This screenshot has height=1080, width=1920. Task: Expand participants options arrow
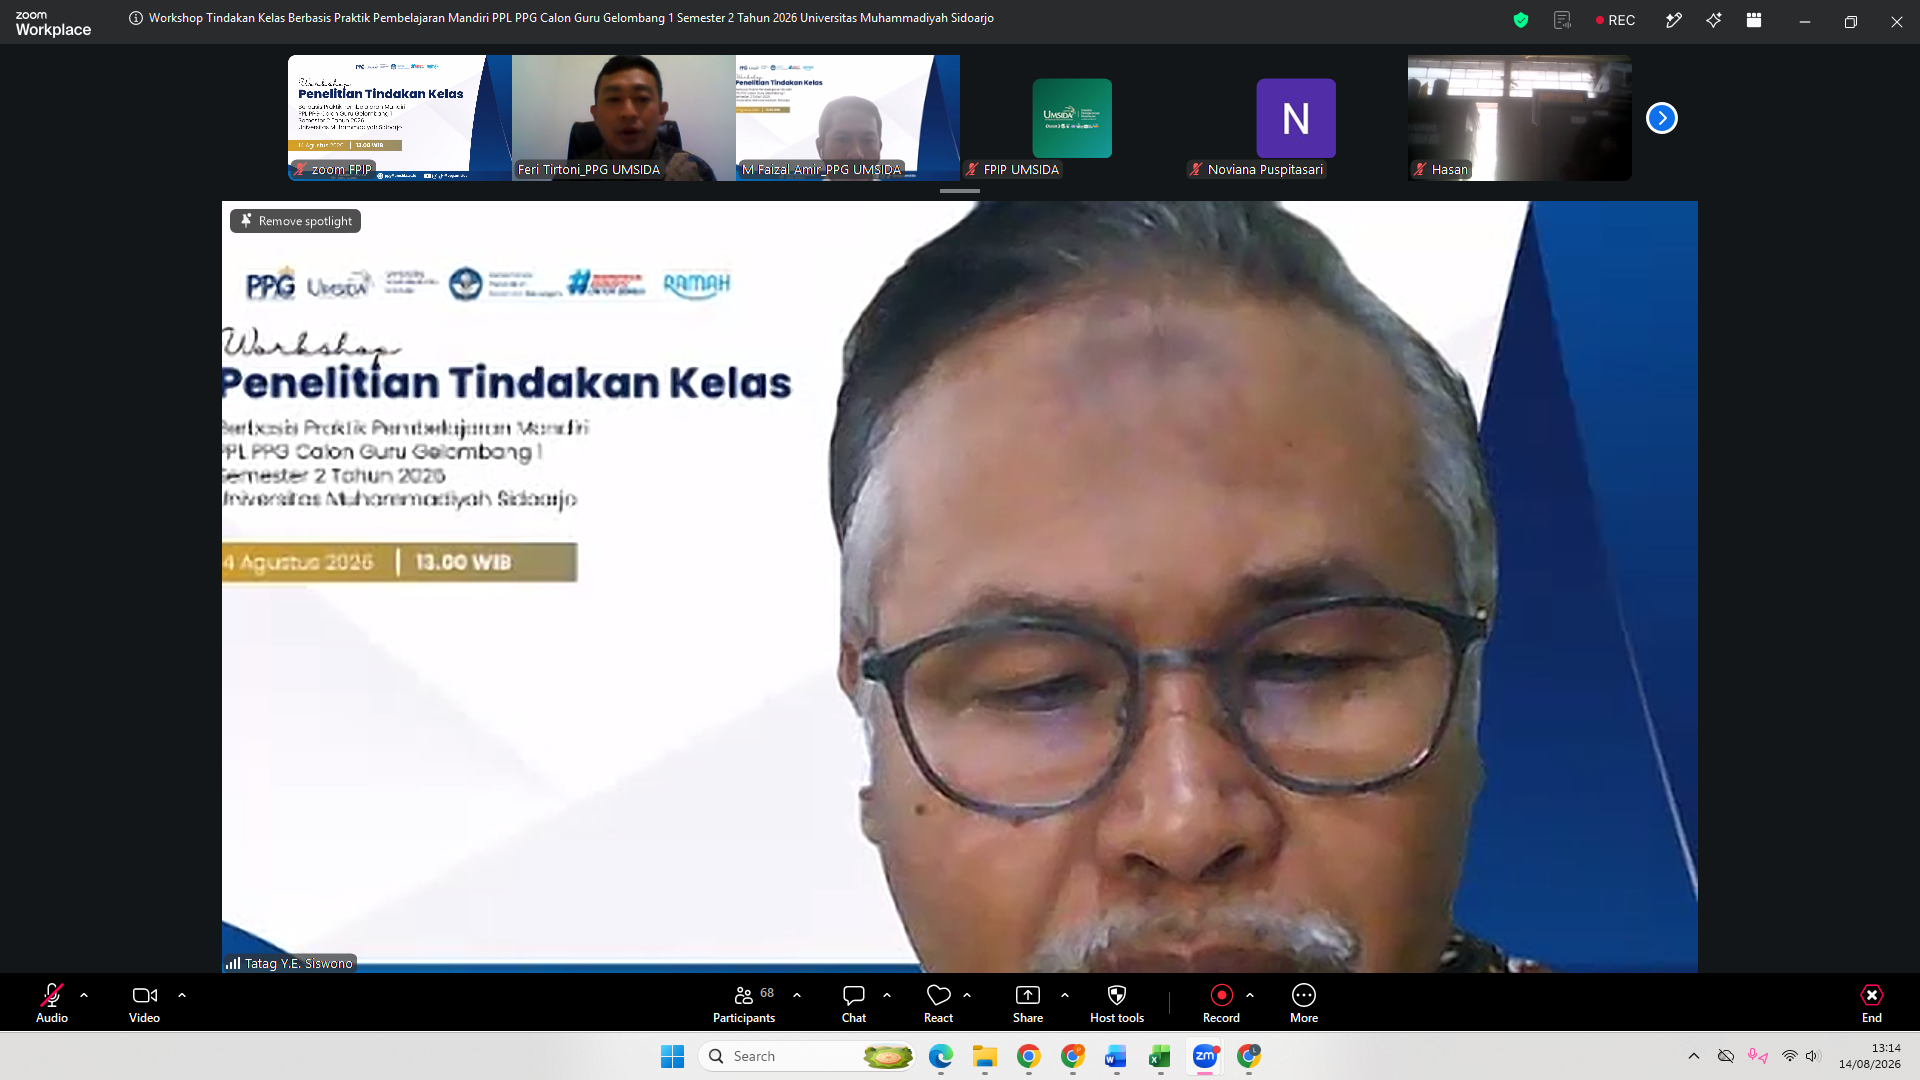797,996
